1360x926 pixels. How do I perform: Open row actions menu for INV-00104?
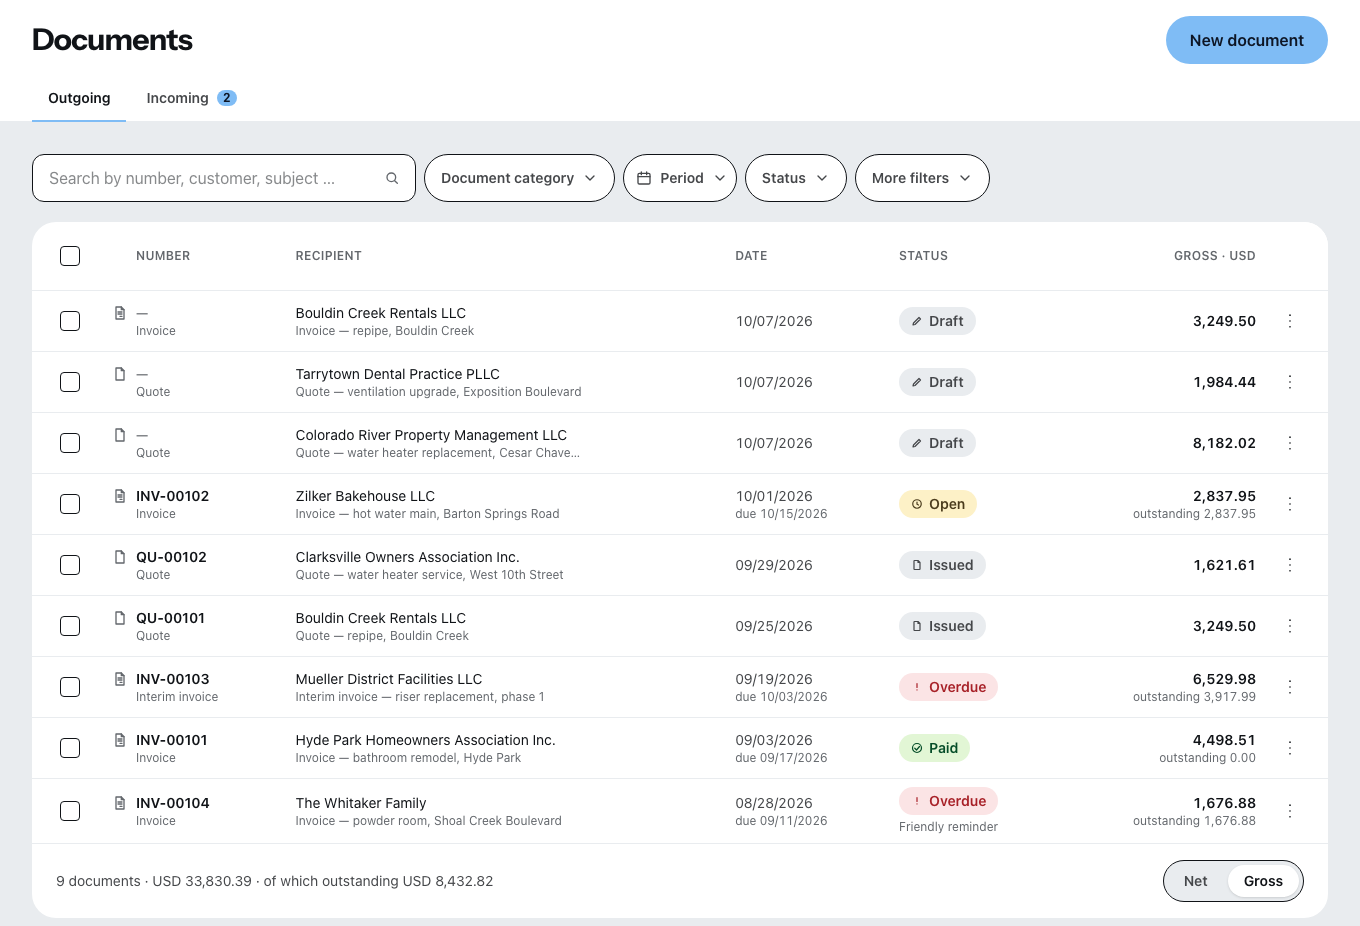[x=1290, y=811]
